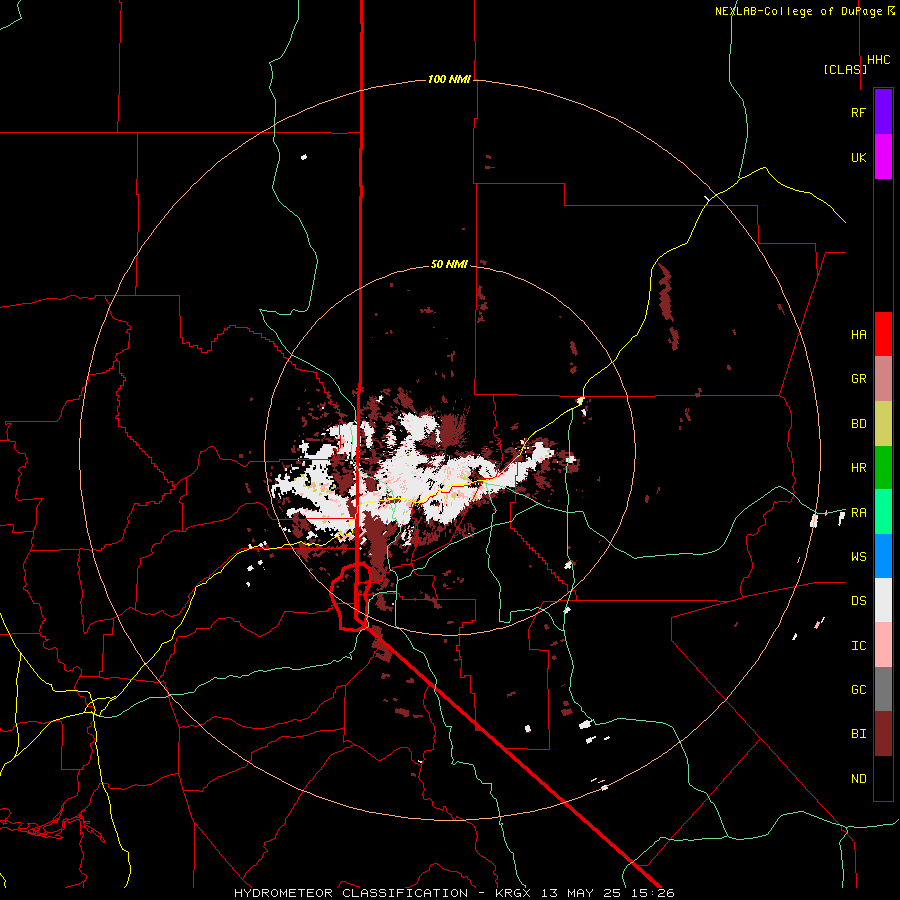The width and height of the screenshot is (900, 900).
Task: Click the 100 NMI range ring label
Action: tap(449, 79)
